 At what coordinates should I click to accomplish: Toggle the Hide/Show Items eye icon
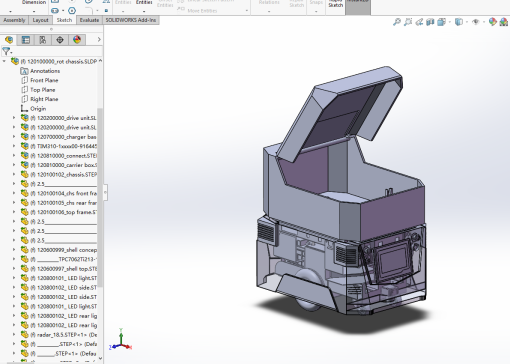(x=476, y=22)
